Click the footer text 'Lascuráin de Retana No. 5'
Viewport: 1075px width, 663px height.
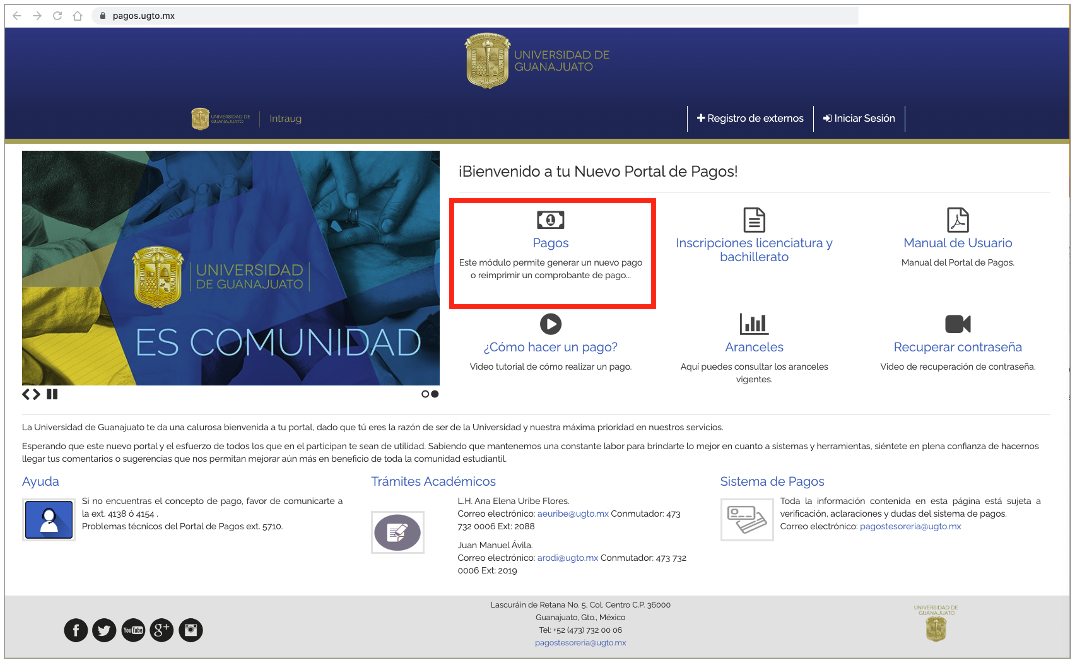[x=539, y=605]
